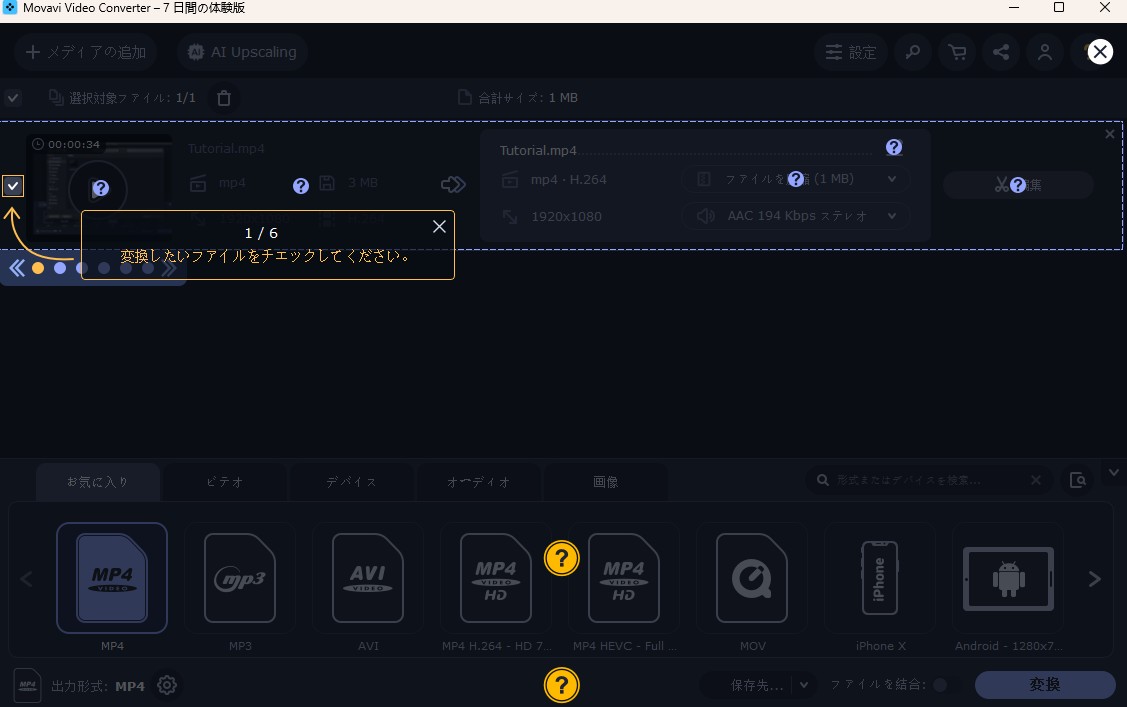Toggle the Tutorial.mp4 file checkbox
Image resolution: width=1127 pixels, height=707 pixels.
click(13, 186)
